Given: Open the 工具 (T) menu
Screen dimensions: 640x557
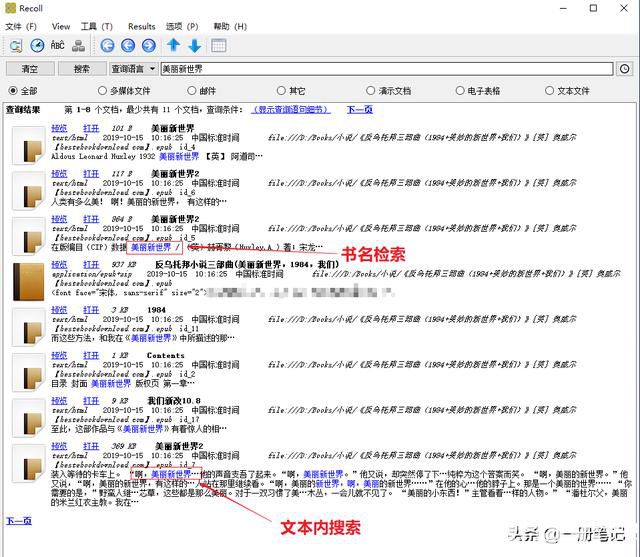Looking at the screenshot, I should click(96, 27).
